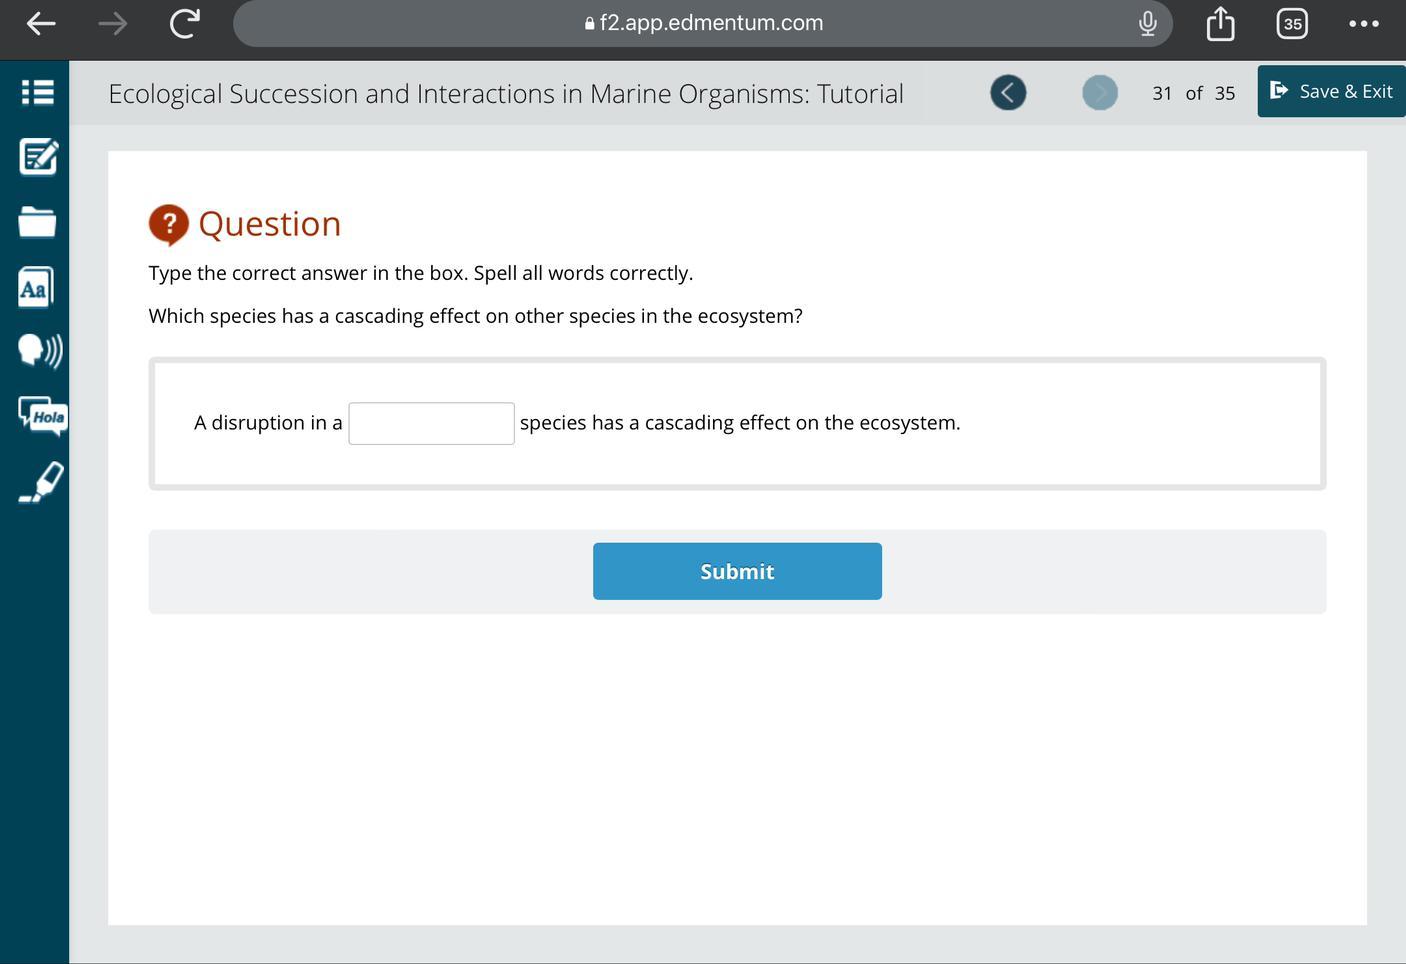Tap the microphone icon in address bar
This screenshot has width=1406, height=964.
[1147, 23]
